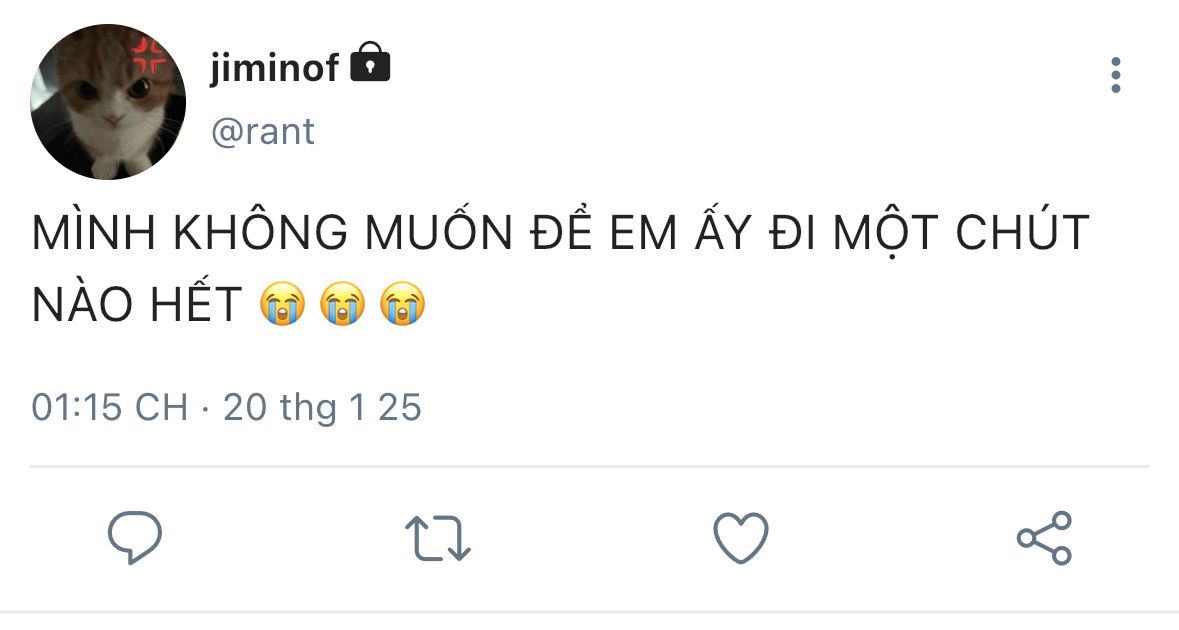Open the cat profile picture

tap(108, 102)
